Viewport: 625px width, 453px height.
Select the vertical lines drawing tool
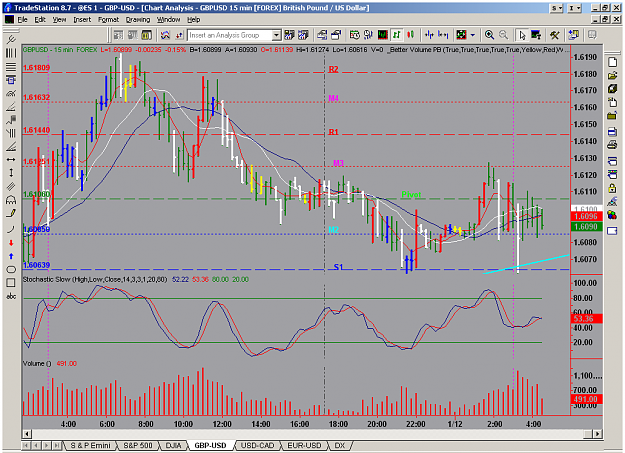[x=11, y=53]
